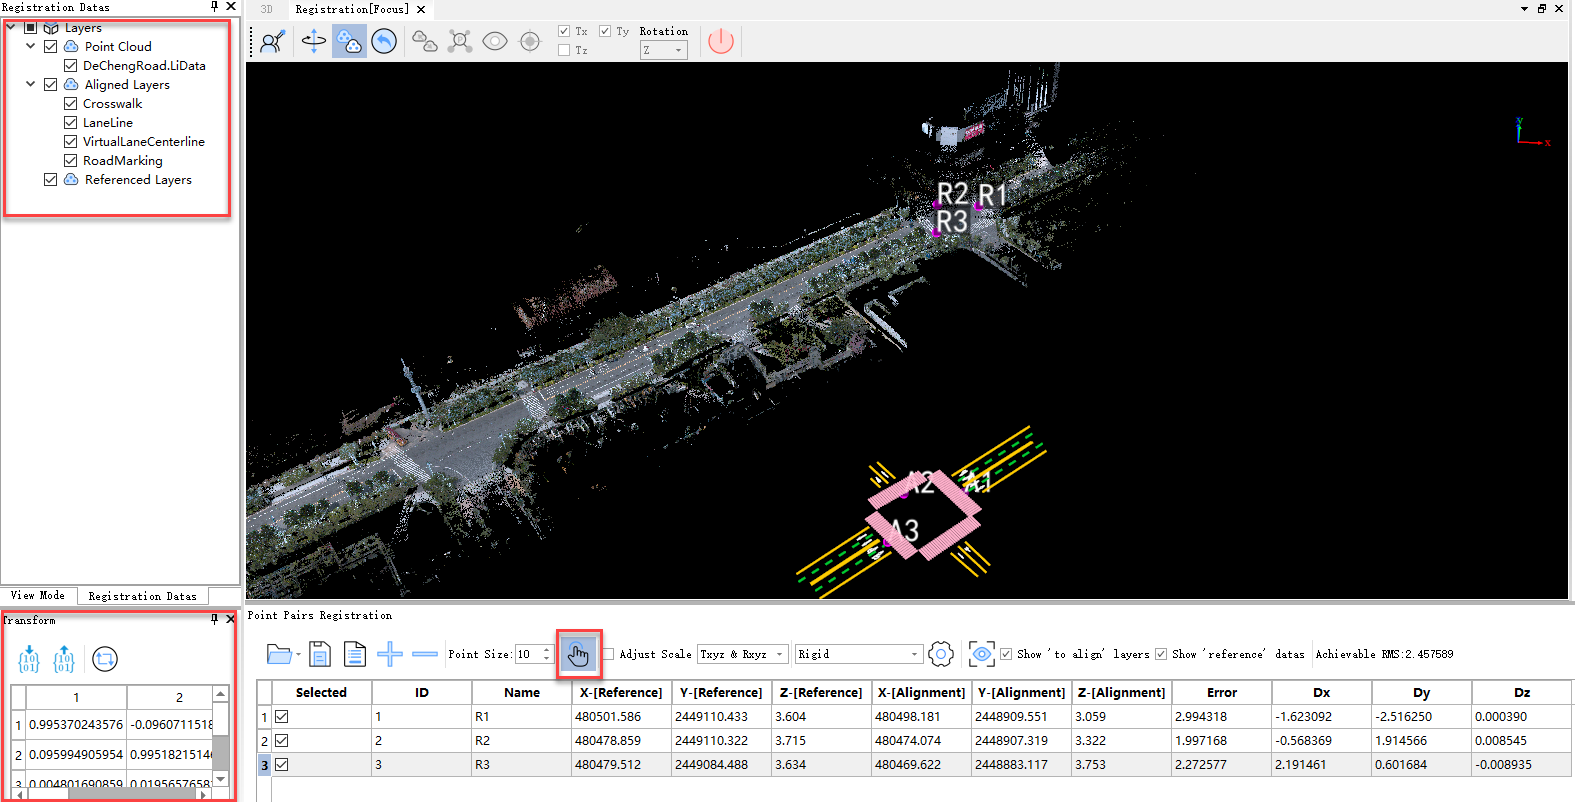Enable the Tz checkbox
This screenshot has width=1575, height=802.
564,50
